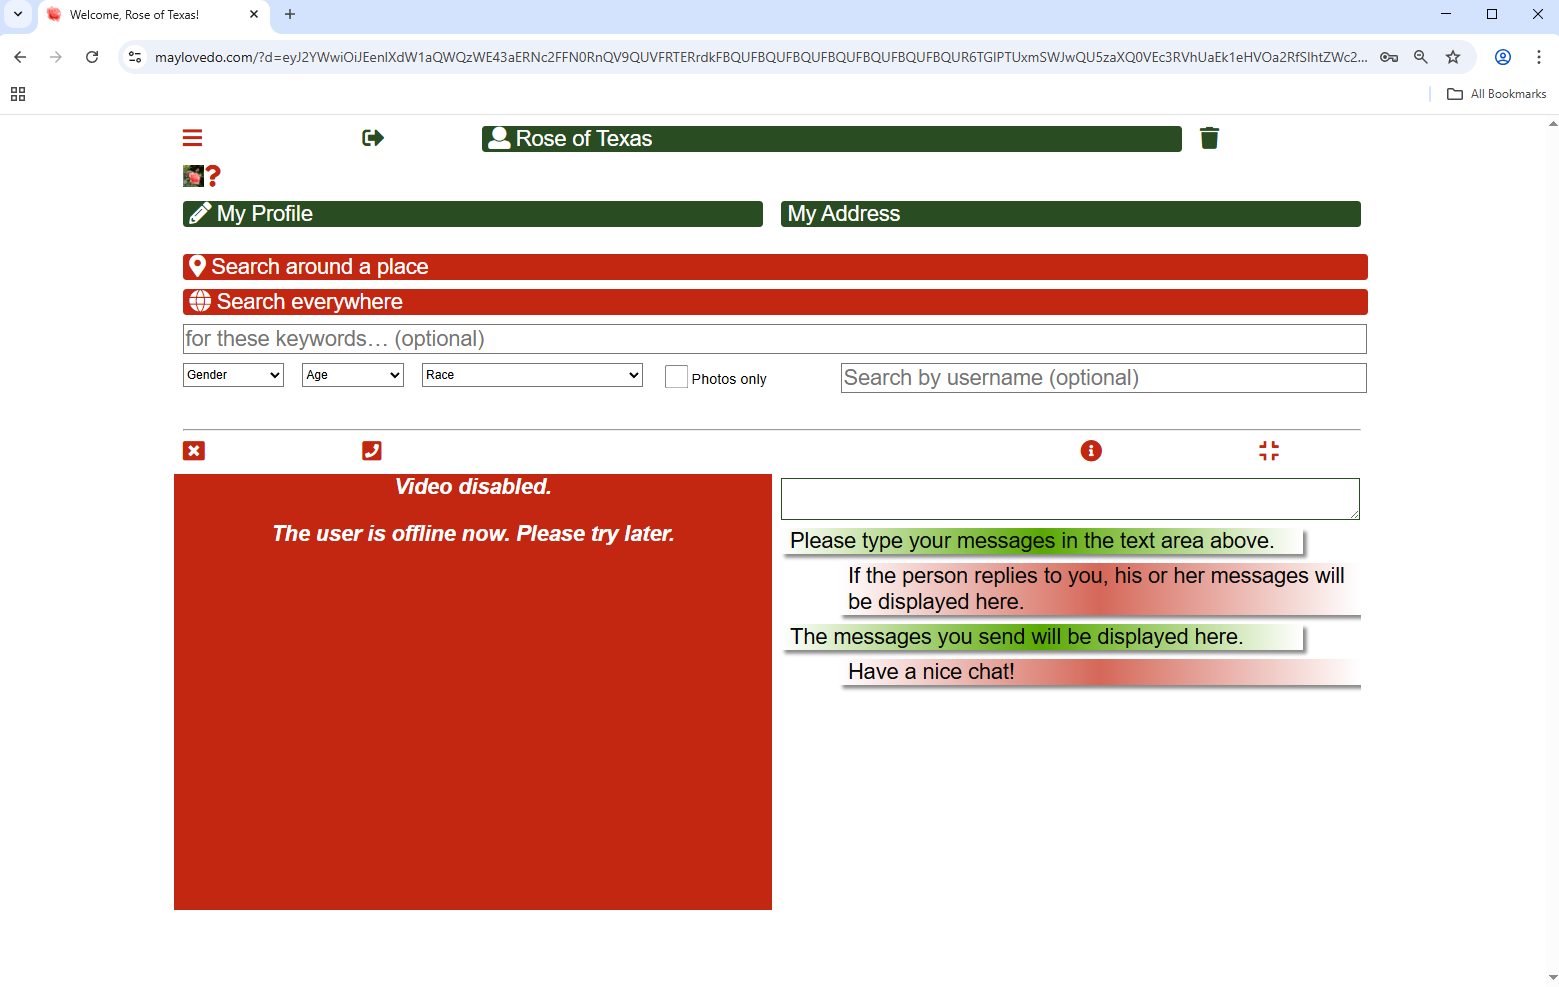Viewport: 1559px width, 987px height.
Task: Click Search everywhere button
Action: point(775,302)
